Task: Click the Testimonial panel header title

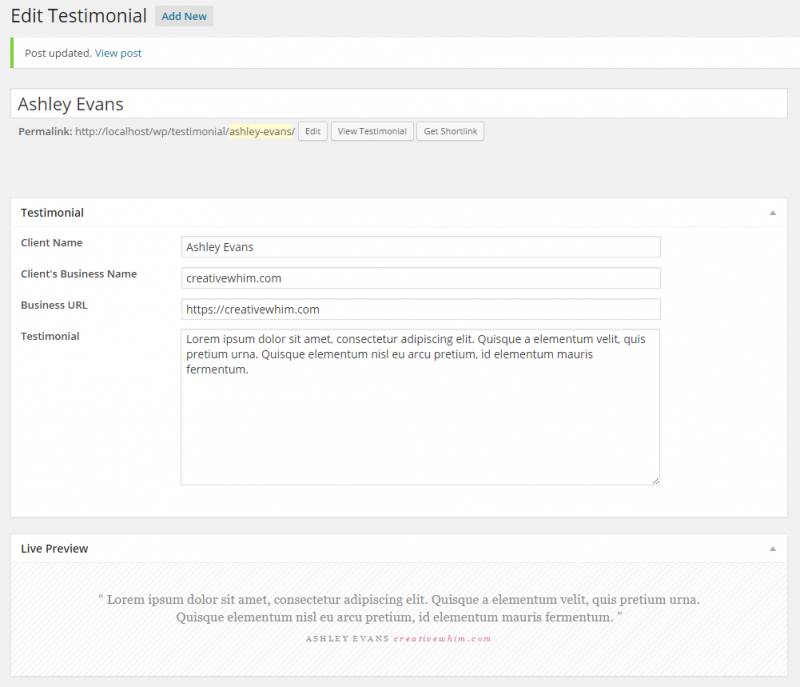Action: [52, 213]
